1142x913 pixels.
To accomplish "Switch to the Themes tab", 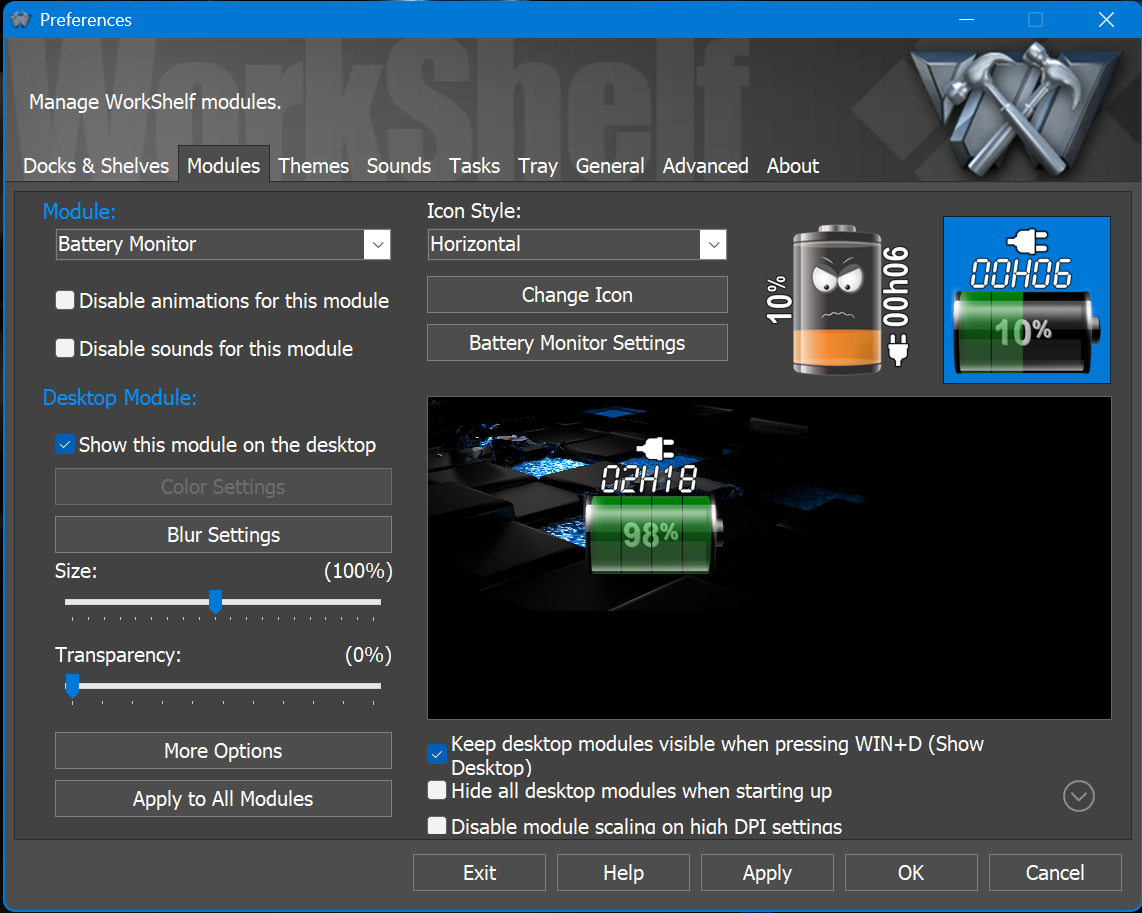I will coord(313,166).
